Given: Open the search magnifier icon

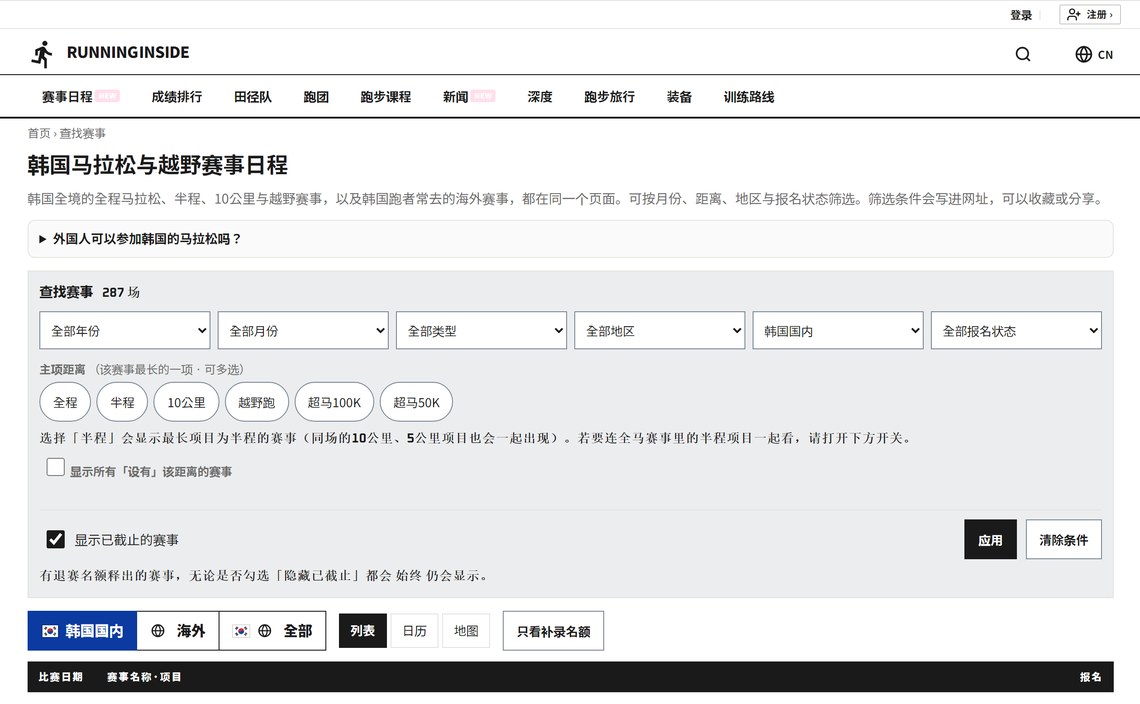Looking at the screenshot, I should pyautogui.click(x=1022, y=54).
